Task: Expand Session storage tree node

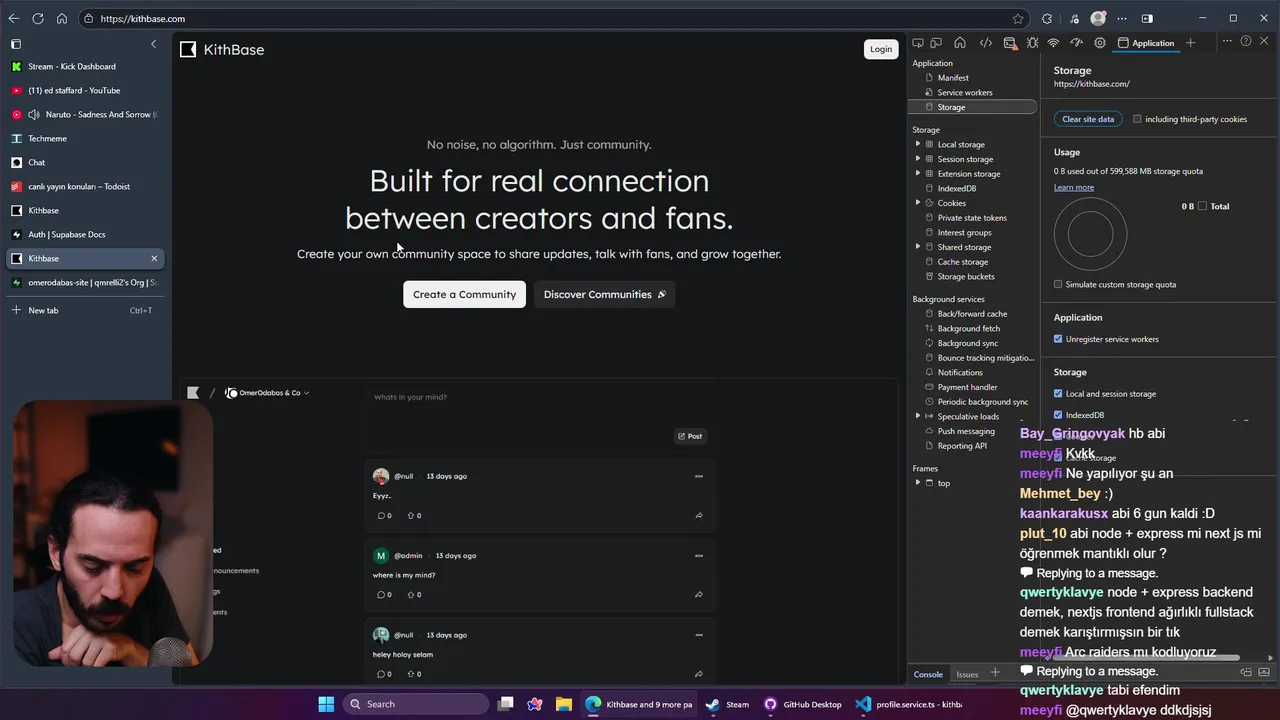Action: (918, 159)
